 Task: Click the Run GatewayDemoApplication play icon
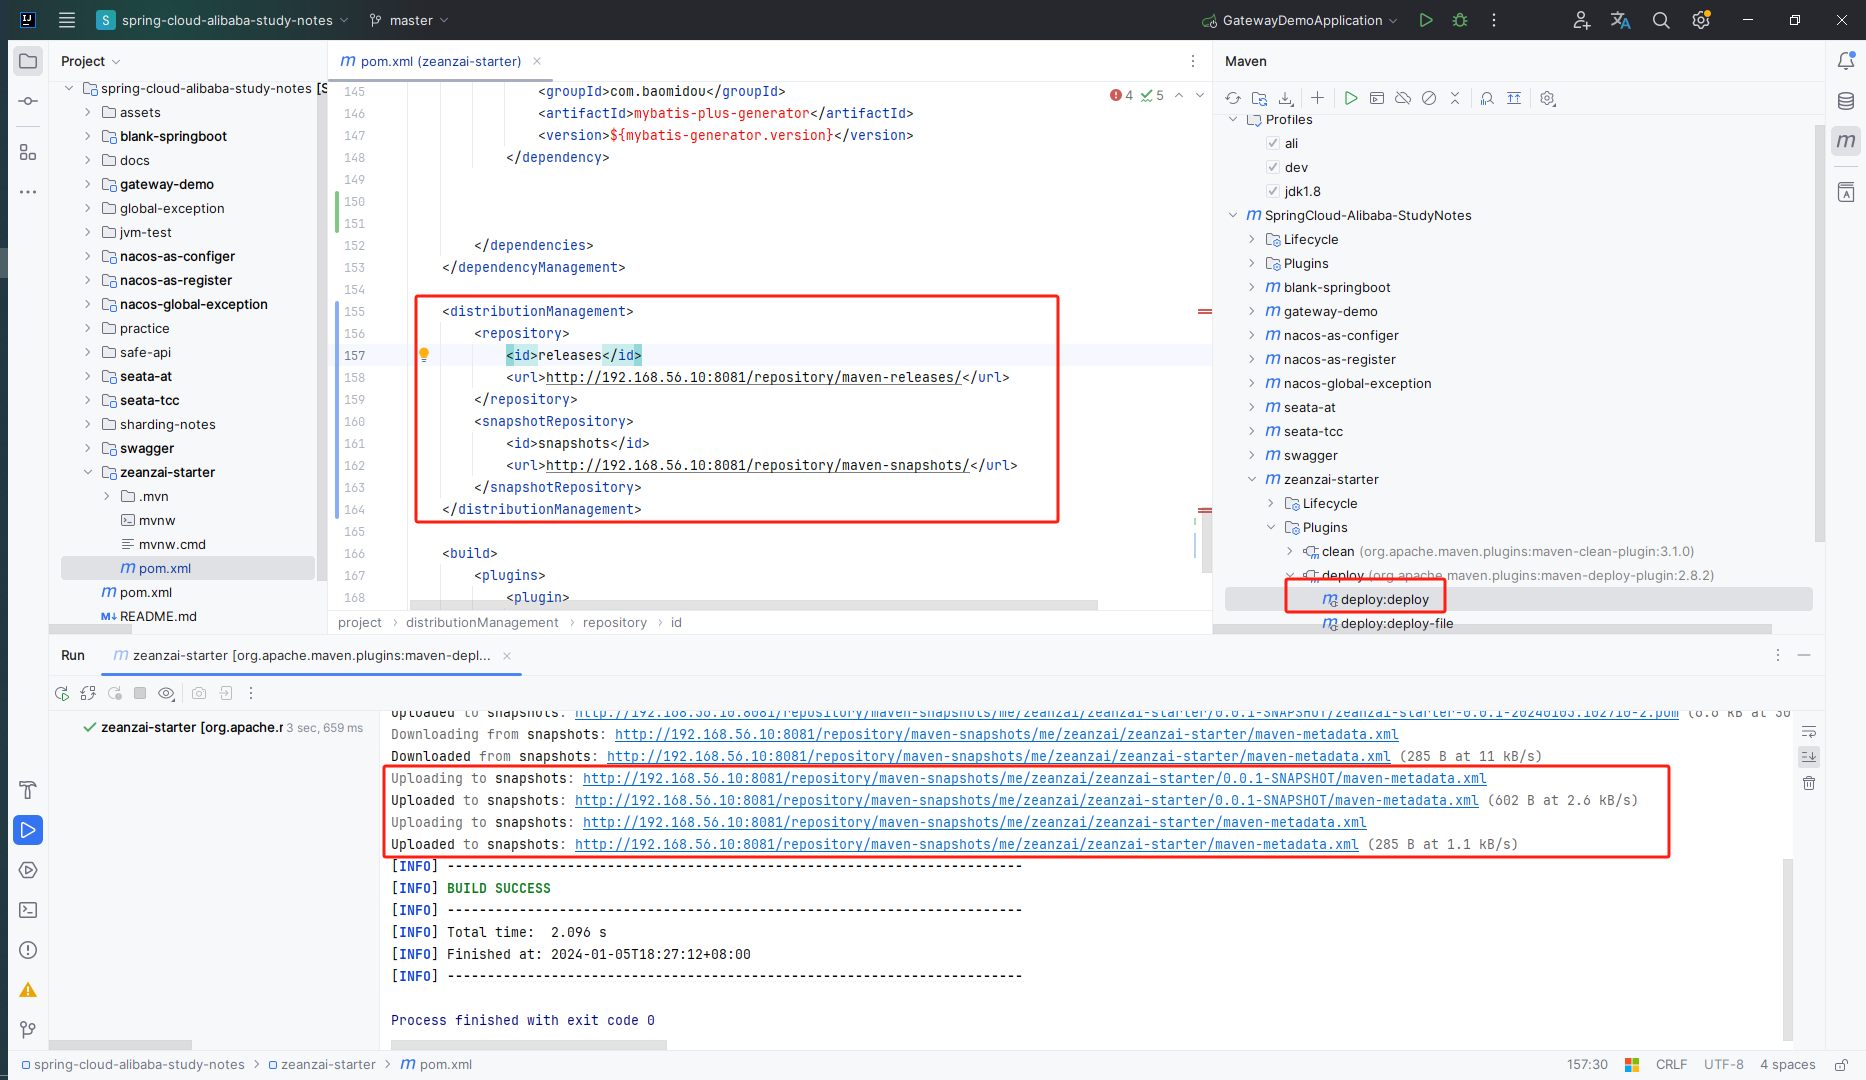(1426, 20)
